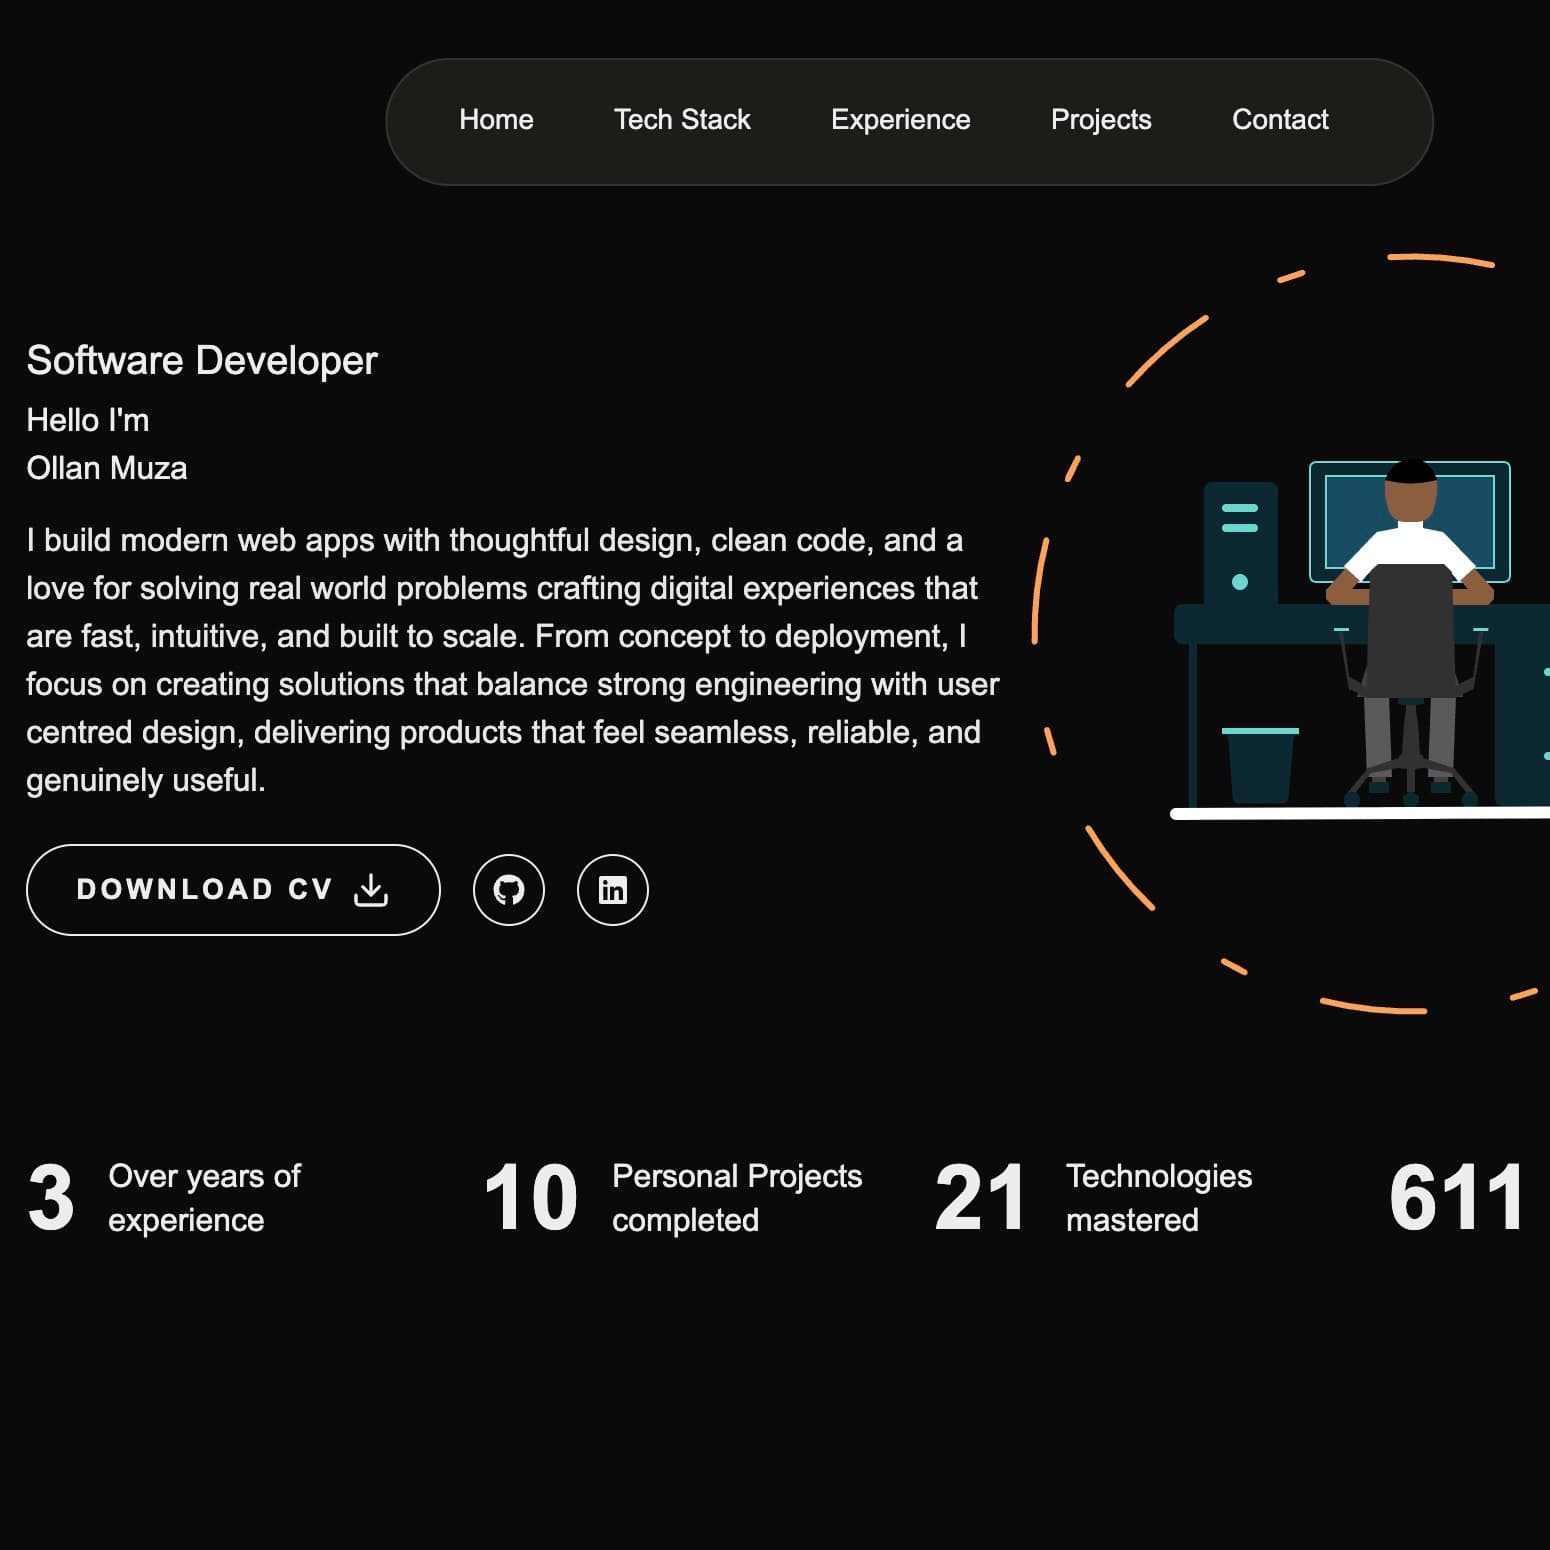1550x1550 pixels.
Task: Click the Technologies mastered label
Action: pos(1158,1197)
